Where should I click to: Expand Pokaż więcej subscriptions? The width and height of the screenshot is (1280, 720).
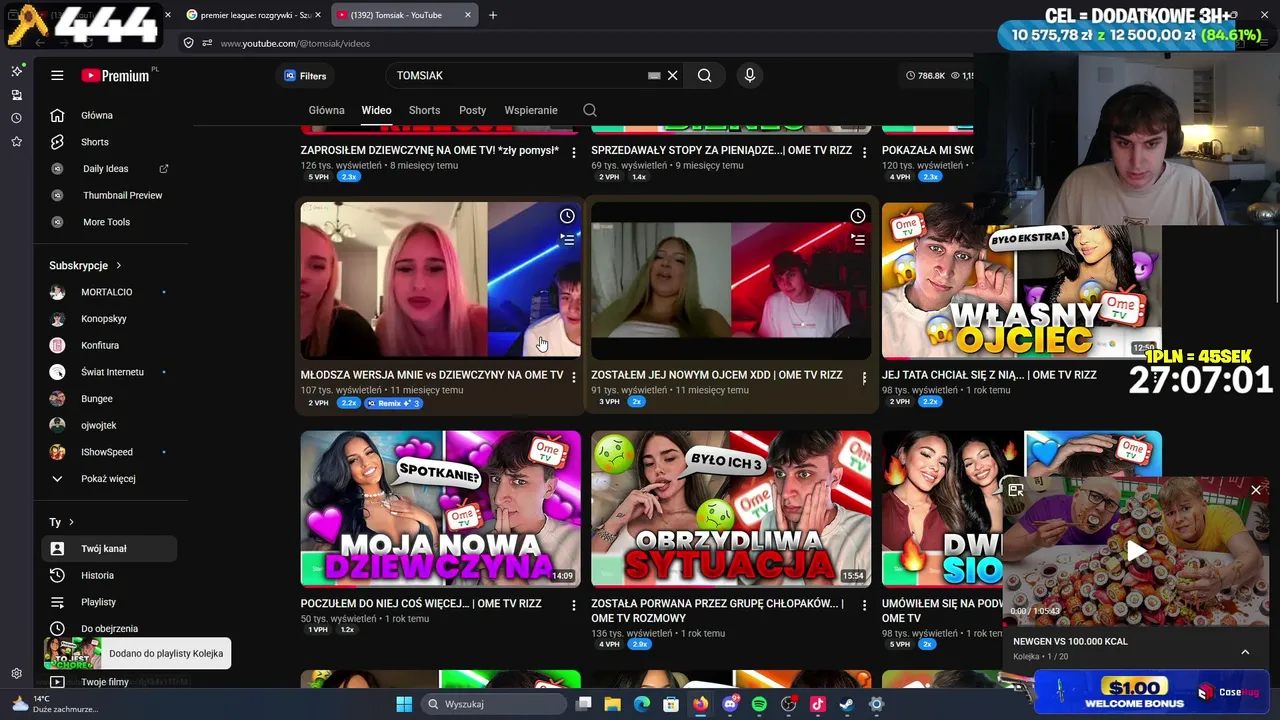110,479
